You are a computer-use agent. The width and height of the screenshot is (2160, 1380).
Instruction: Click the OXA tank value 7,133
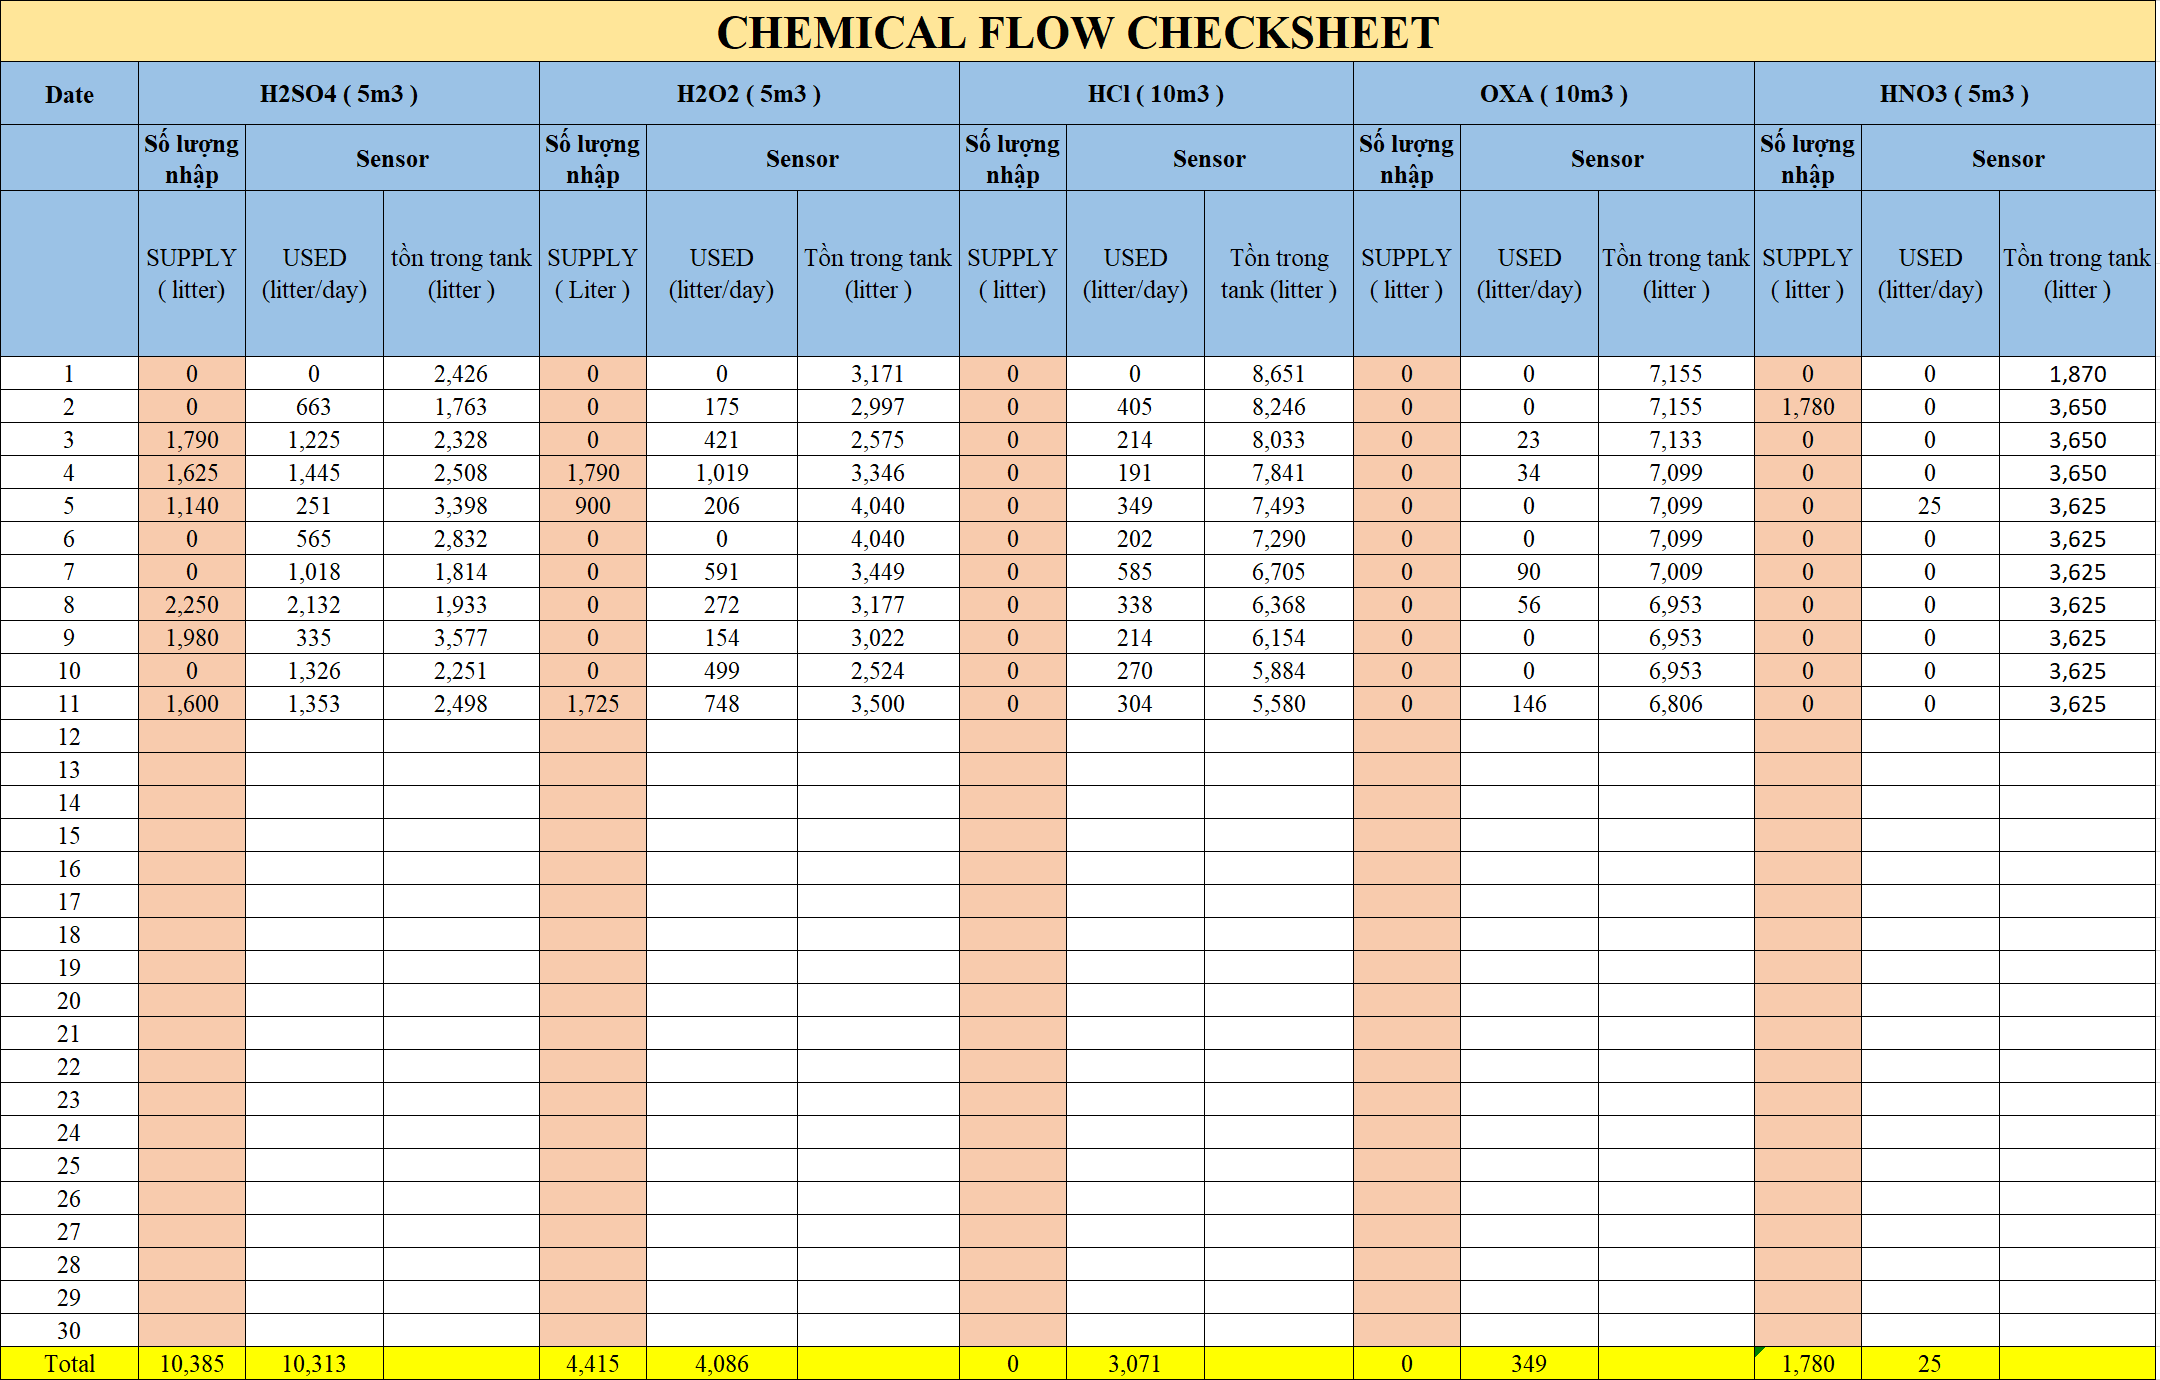pyautogui.click(x=1676, y=440)
